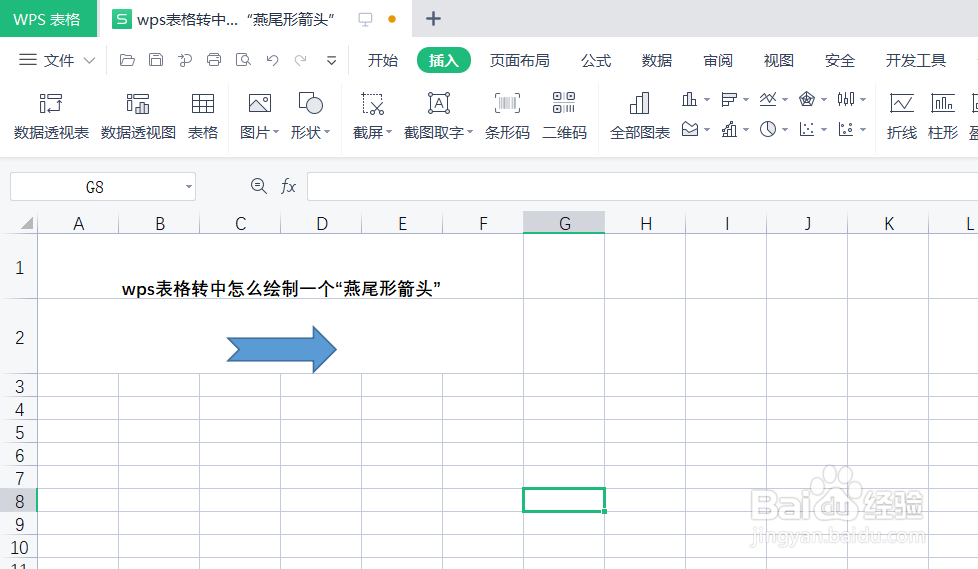Expand the column chart dropdown arrow
Viewport: 978px width, 569px height.
click(x=707, y=99)
